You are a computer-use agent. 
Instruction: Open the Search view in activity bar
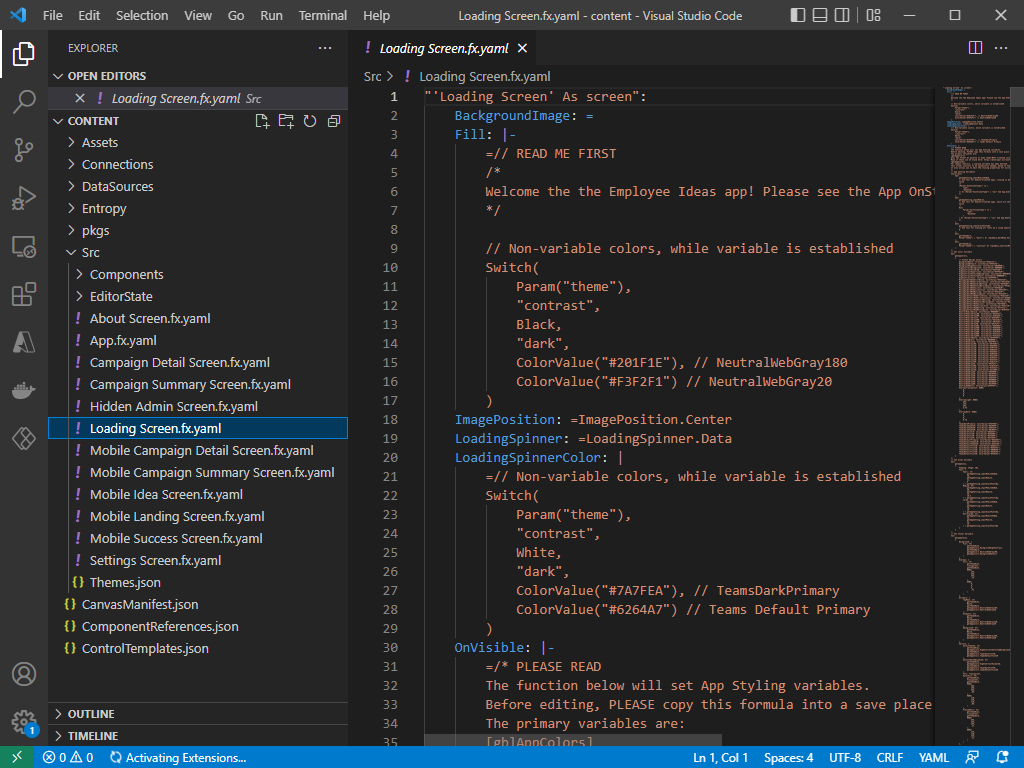tap(24, 101)
